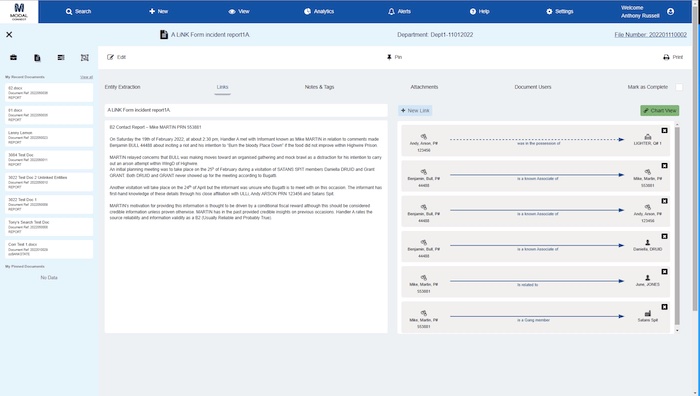
Task: Click the user profile avatar icon
Action: tap(671, 12)
